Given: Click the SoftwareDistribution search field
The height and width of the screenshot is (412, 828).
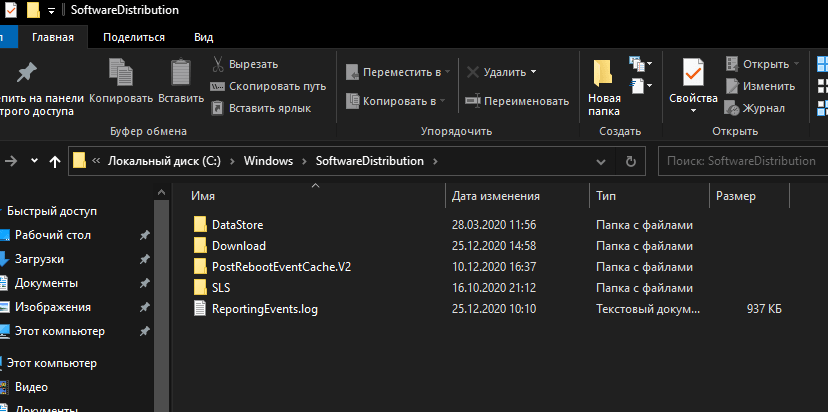Looking at the screenshot, I should (740, 161).
